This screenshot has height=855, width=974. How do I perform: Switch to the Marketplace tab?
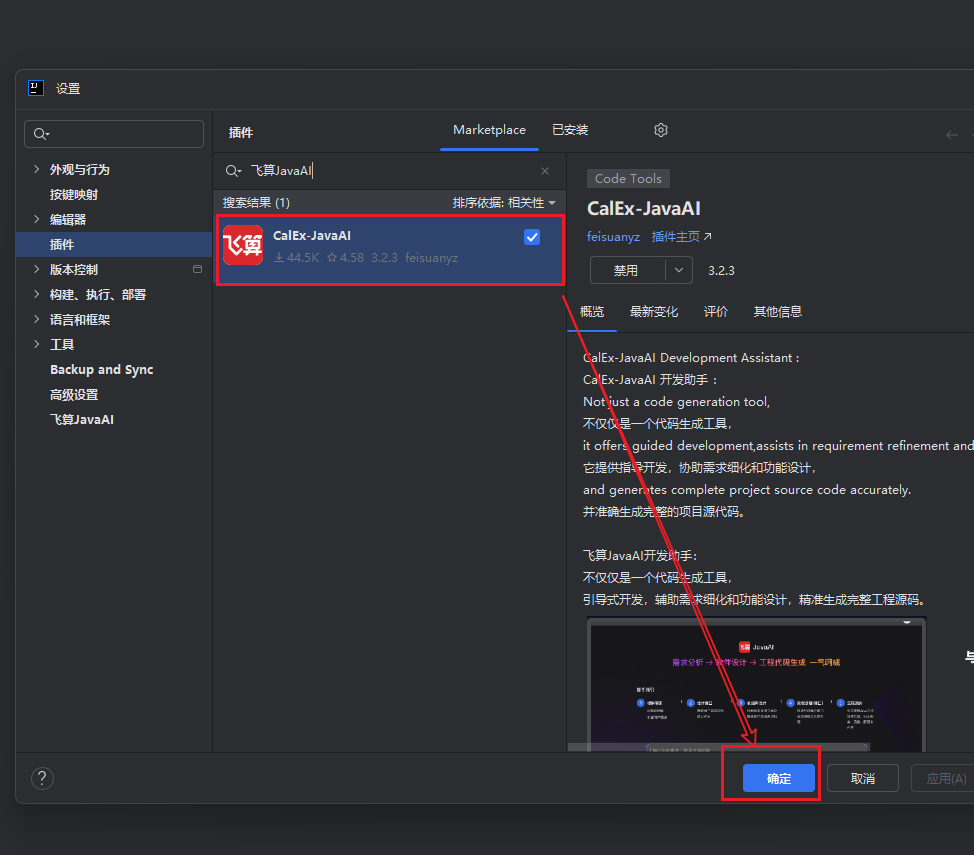(489, 130)
